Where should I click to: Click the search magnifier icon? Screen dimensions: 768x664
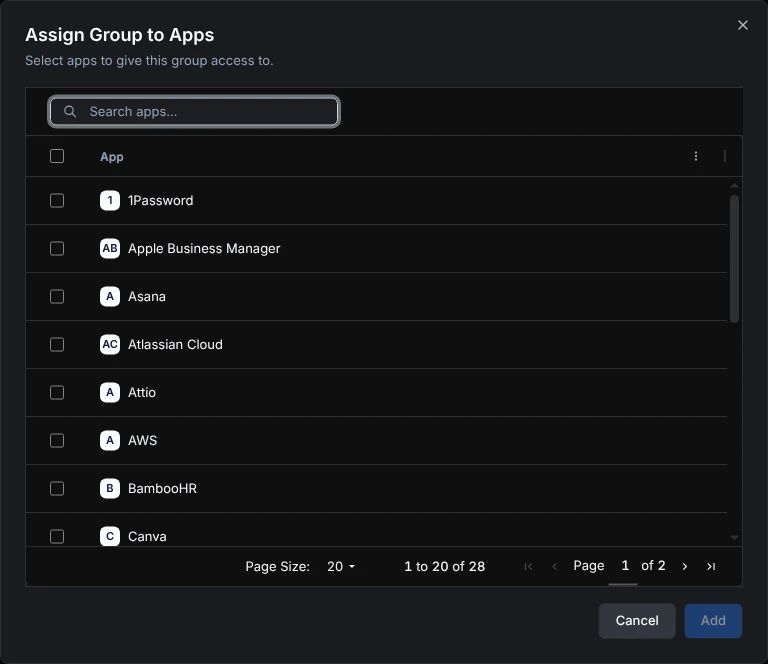click(70, 112)
